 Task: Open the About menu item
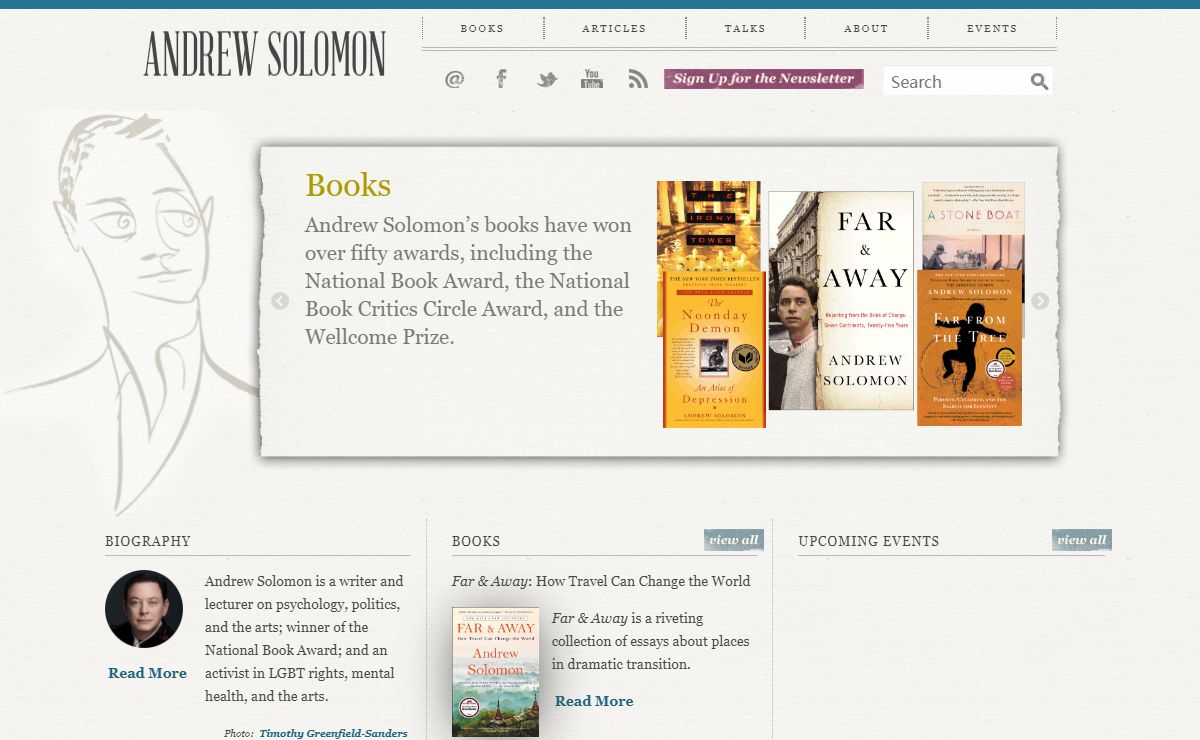[866, 28]
